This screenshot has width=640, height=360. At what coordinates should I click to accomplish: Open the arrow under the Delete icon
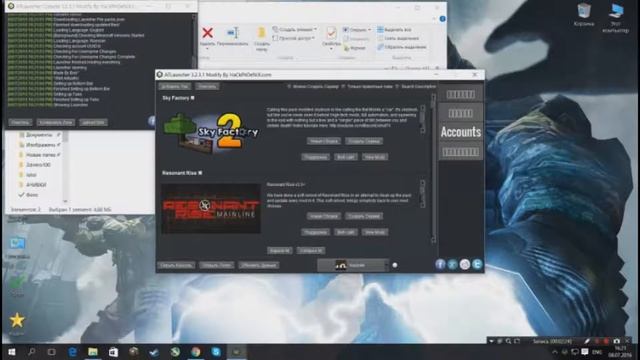click(x=207, y=49)
